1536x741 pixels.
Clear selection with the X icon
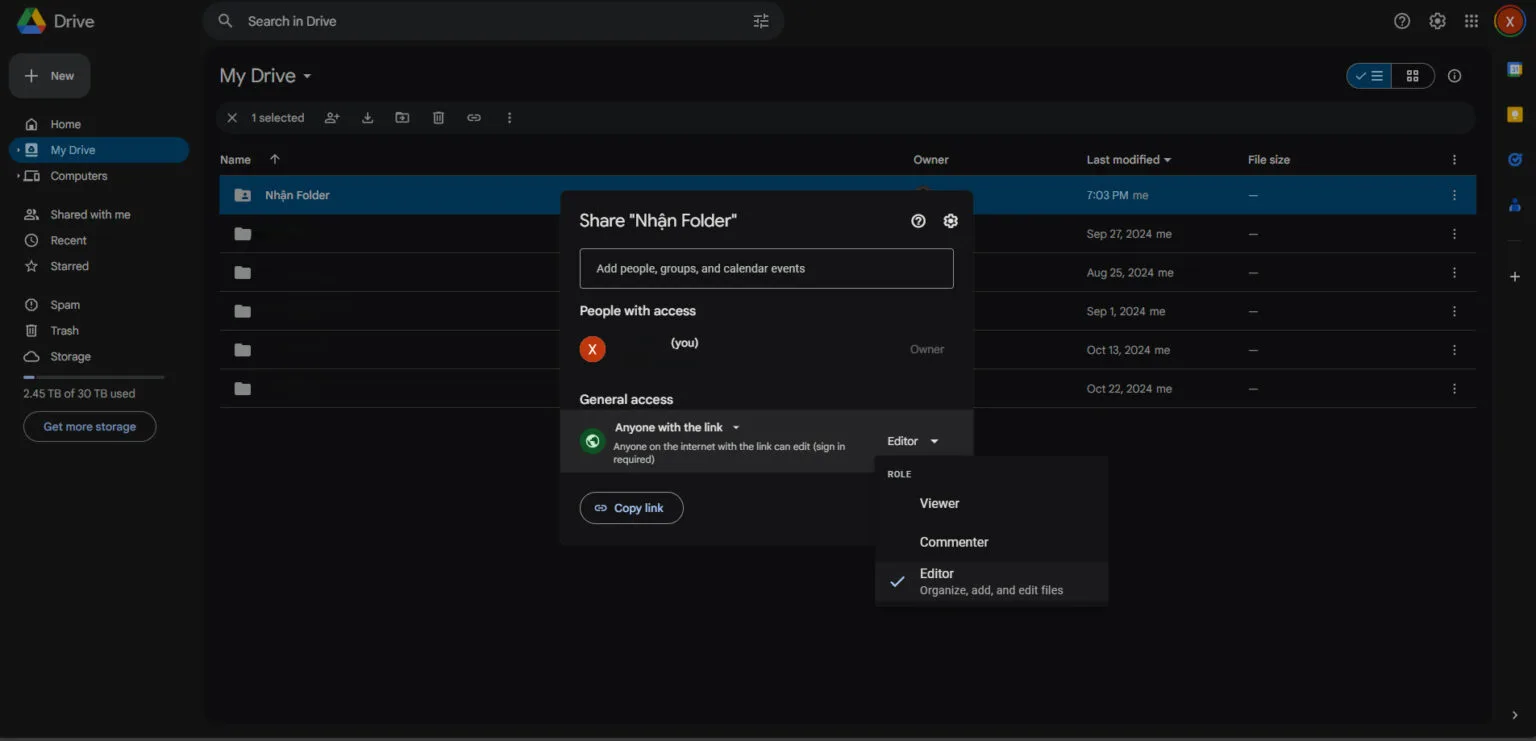(x=232, y=118)
